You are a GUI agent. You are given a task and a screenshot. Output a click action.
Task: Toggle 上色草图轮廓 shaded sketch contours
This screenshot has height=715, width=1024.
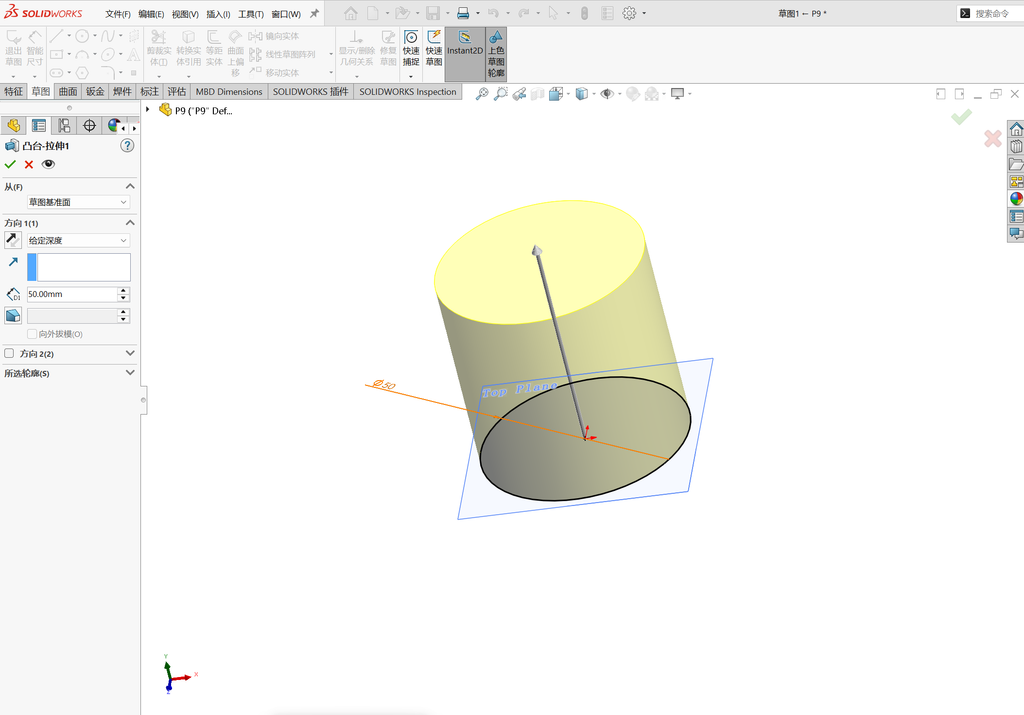pos(496,54)
